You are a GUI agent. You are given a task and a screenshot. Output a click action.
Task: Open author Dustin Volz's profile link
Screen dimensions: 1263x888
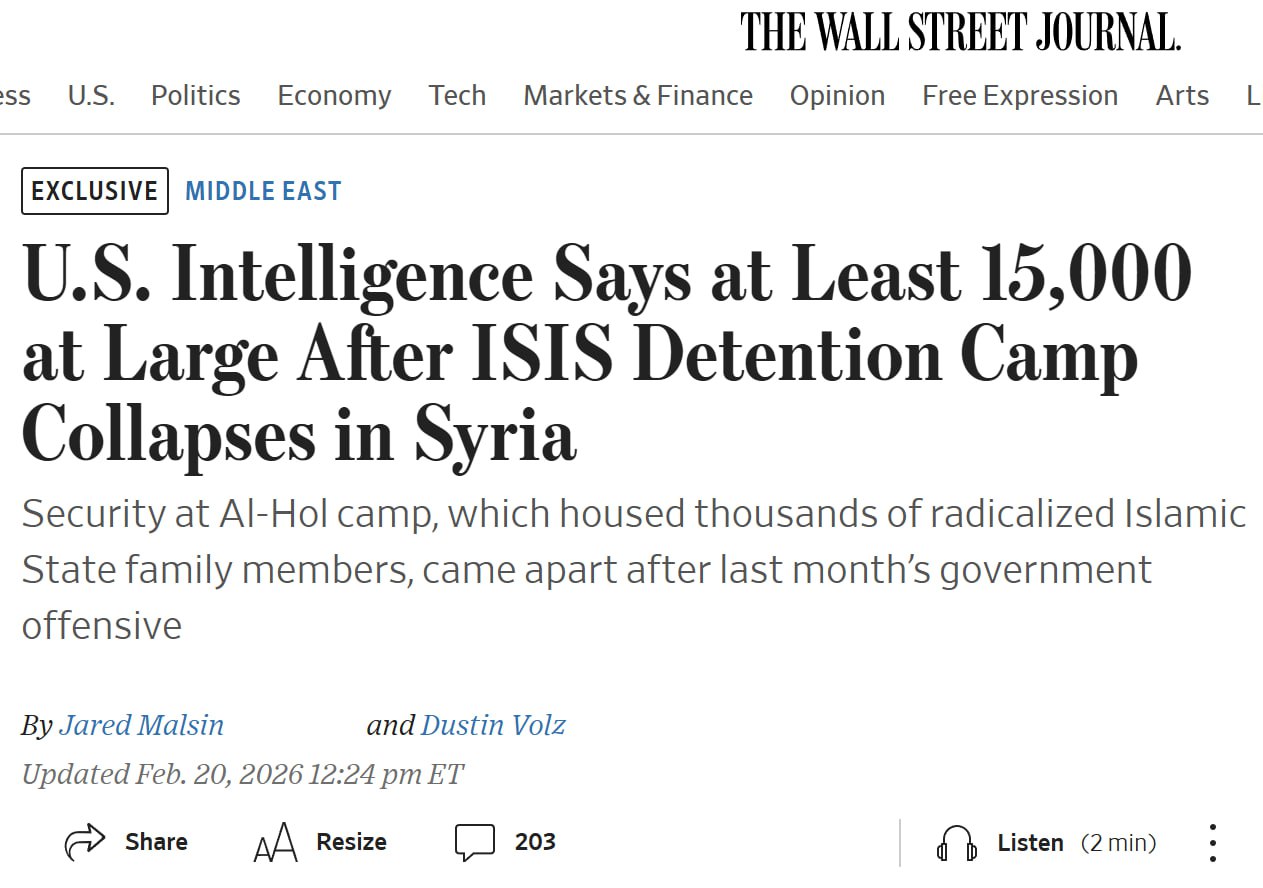(493, 725)
